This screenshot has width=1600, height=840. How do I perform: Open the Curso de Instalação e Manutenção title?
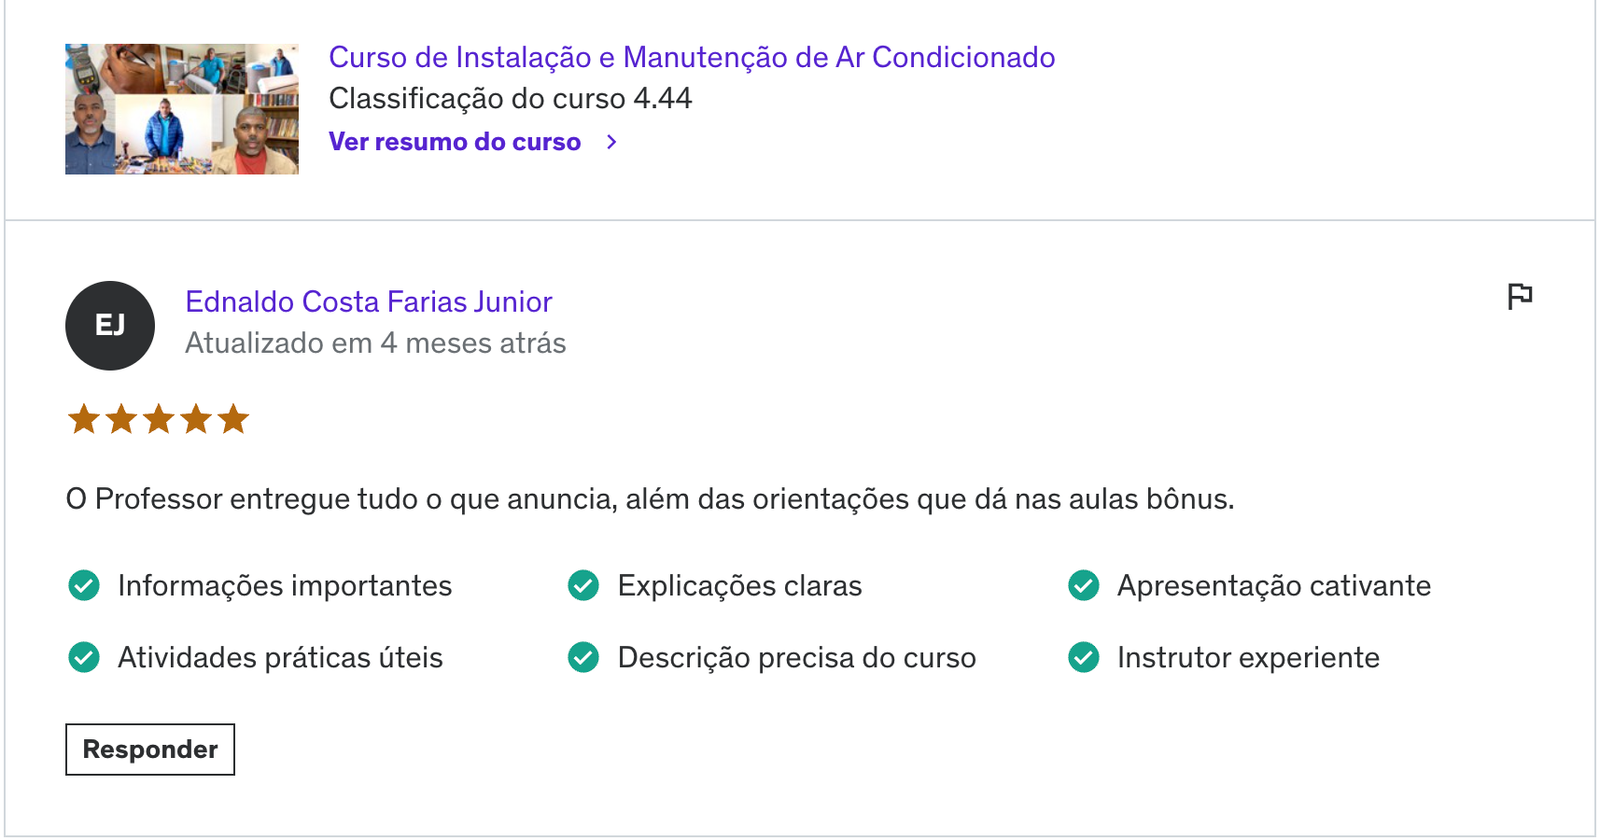click(692, 57)
